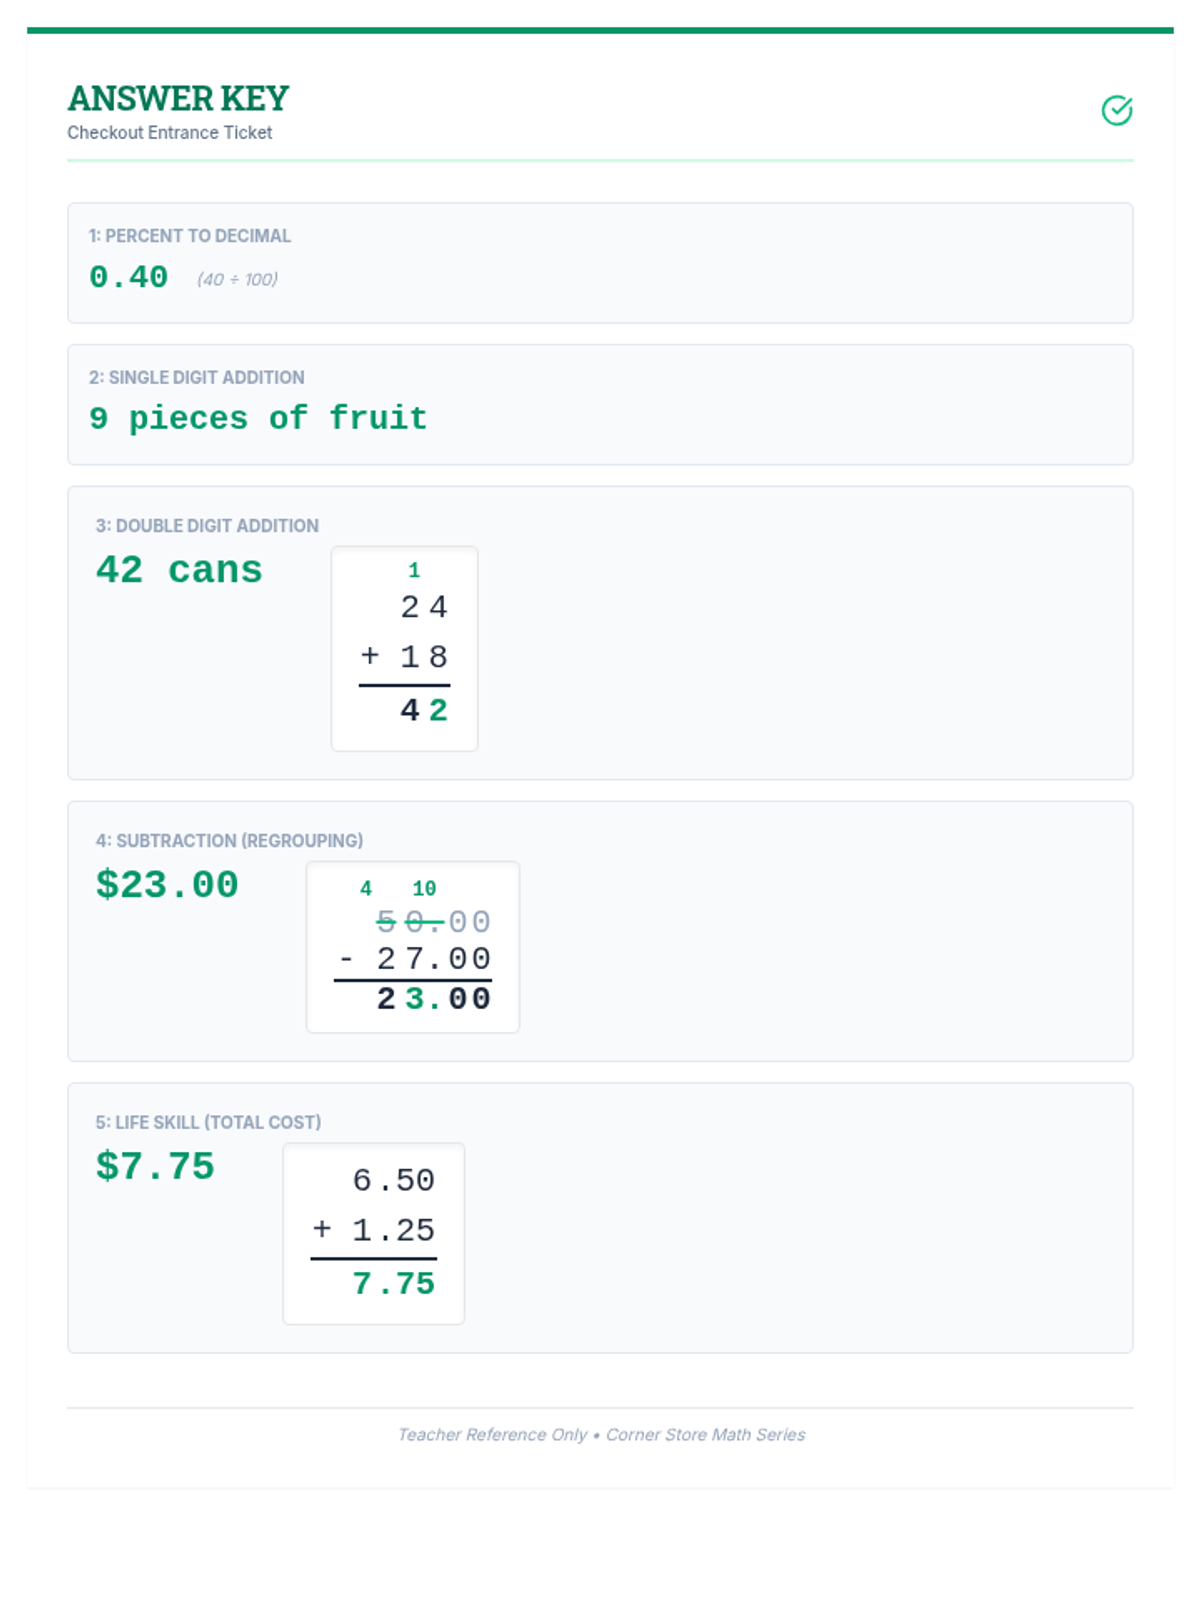
Task: Click the + 1.25 row in work box
Action: [x=374, y=1229]
